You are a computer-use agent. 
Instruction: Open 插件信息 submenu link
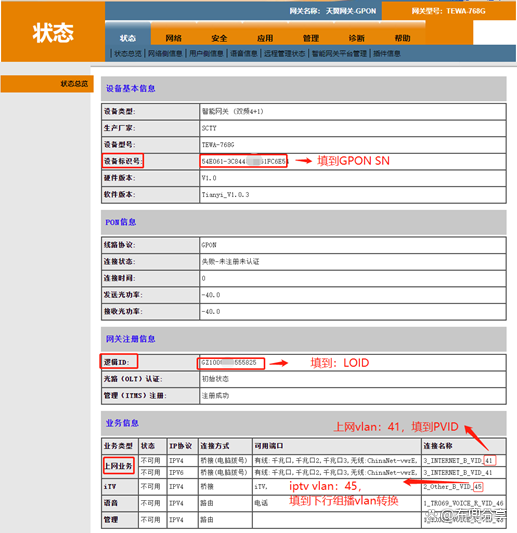(387, 54)
